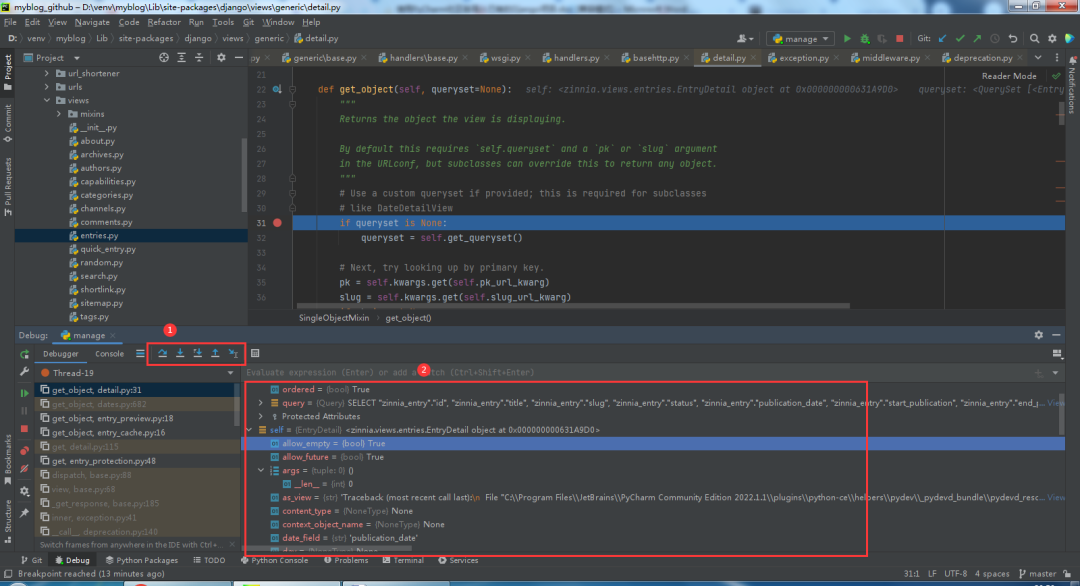Stop debugging with red square in Debug panel
Image resolution: width=1080 pixels, height=586 pixels.
coord(25,428)
